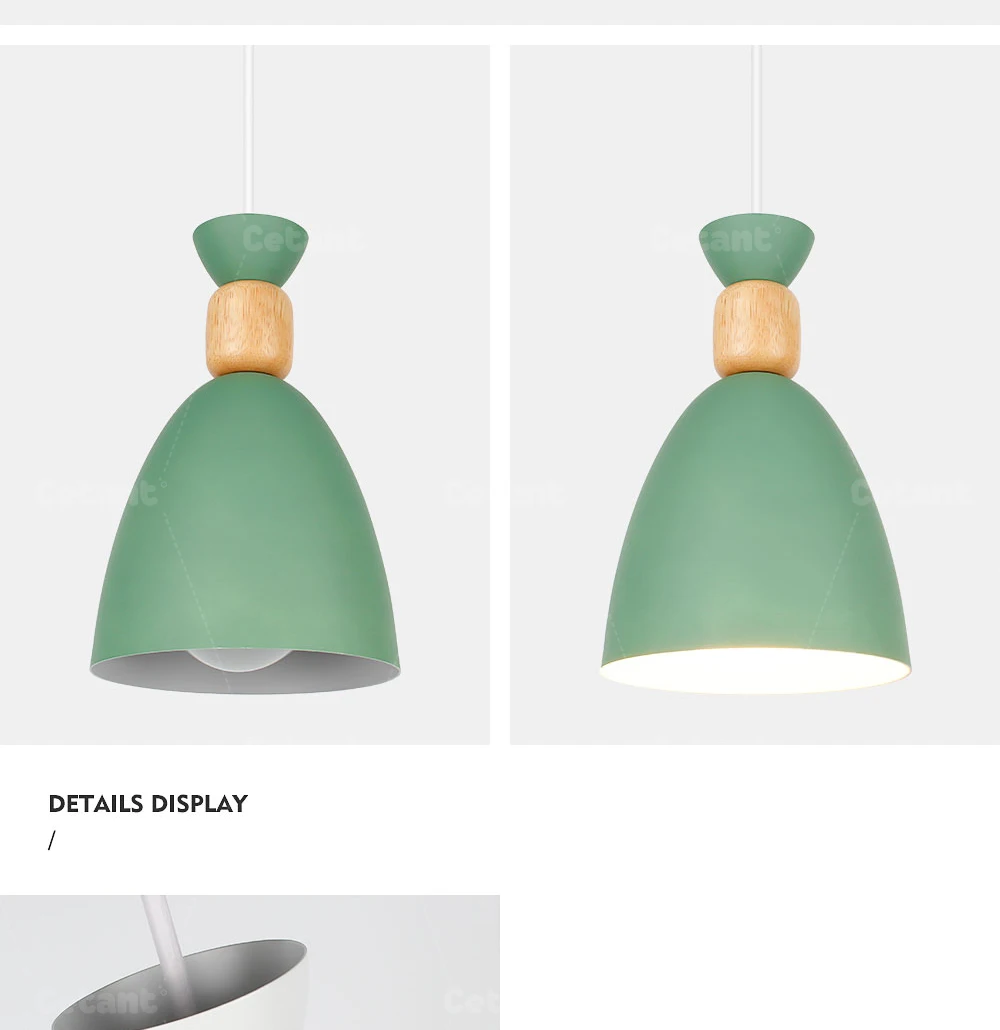Open the illuminated green pendant lamp photo
1000x1030 pixels.
click(755, 395)
